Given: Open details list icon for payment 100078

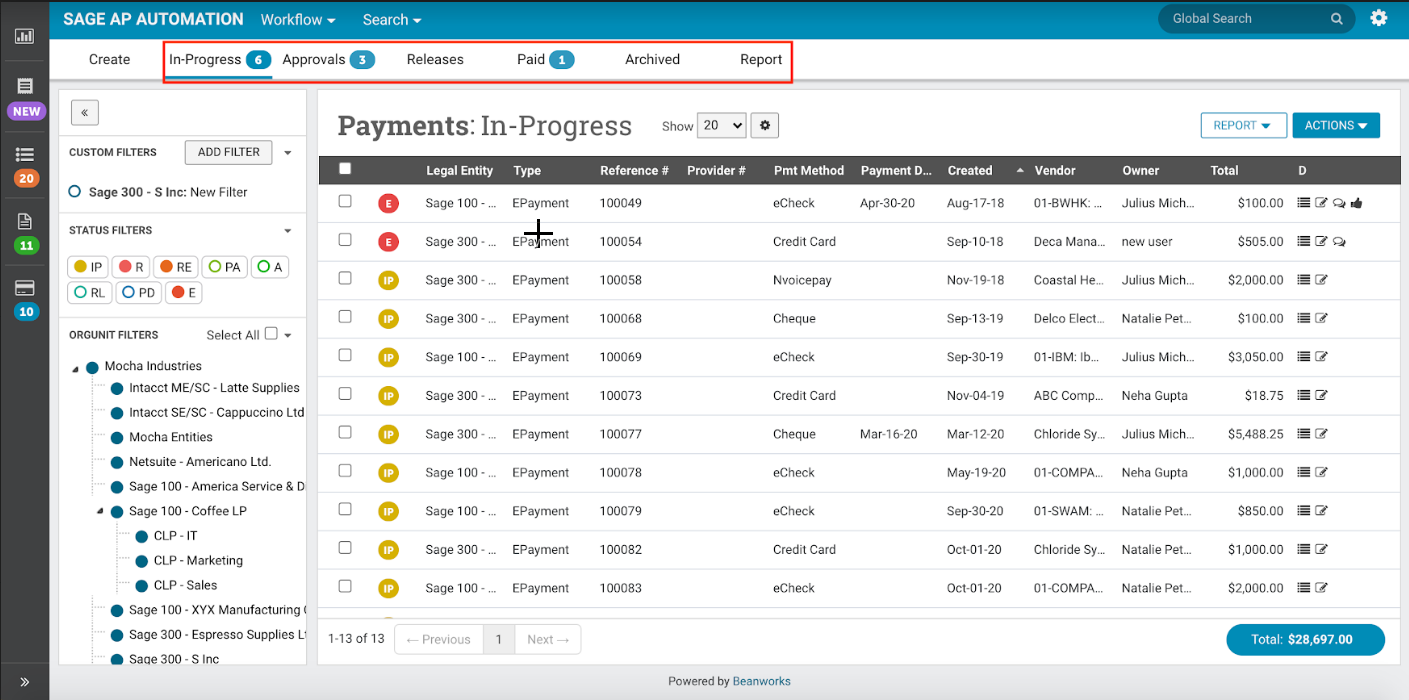Looking at the screenshot, I should (1304, 473).
